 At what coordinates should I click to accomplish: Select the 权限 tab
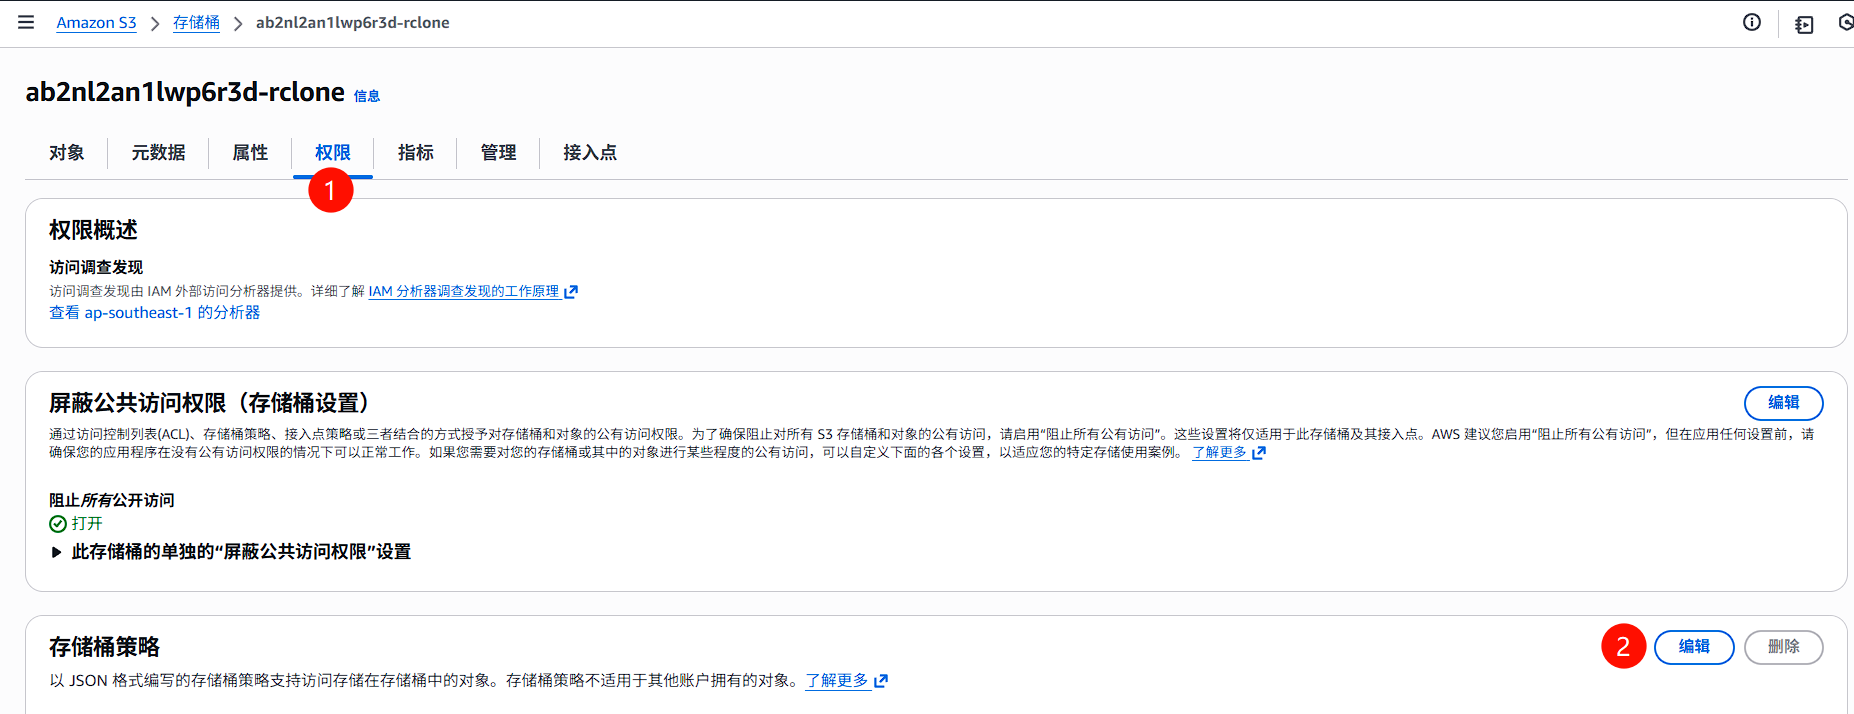click(333, 153)
